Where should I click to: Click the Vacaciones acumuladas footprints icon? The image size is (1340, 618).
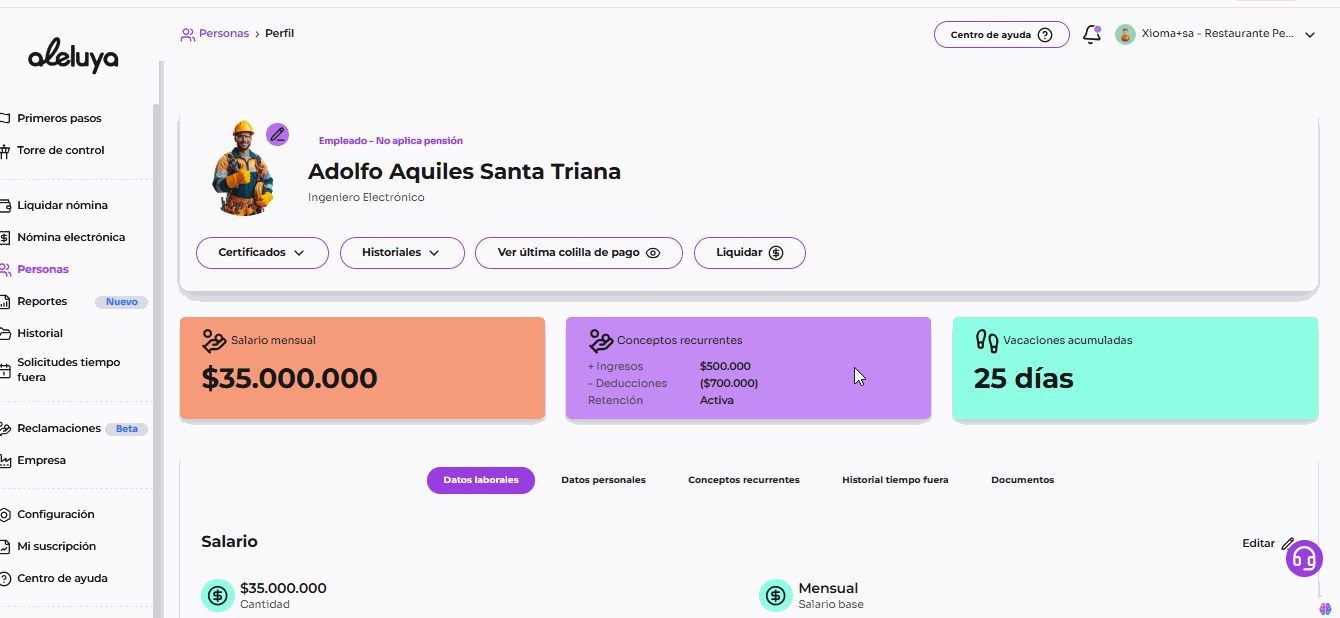(987, 340)
